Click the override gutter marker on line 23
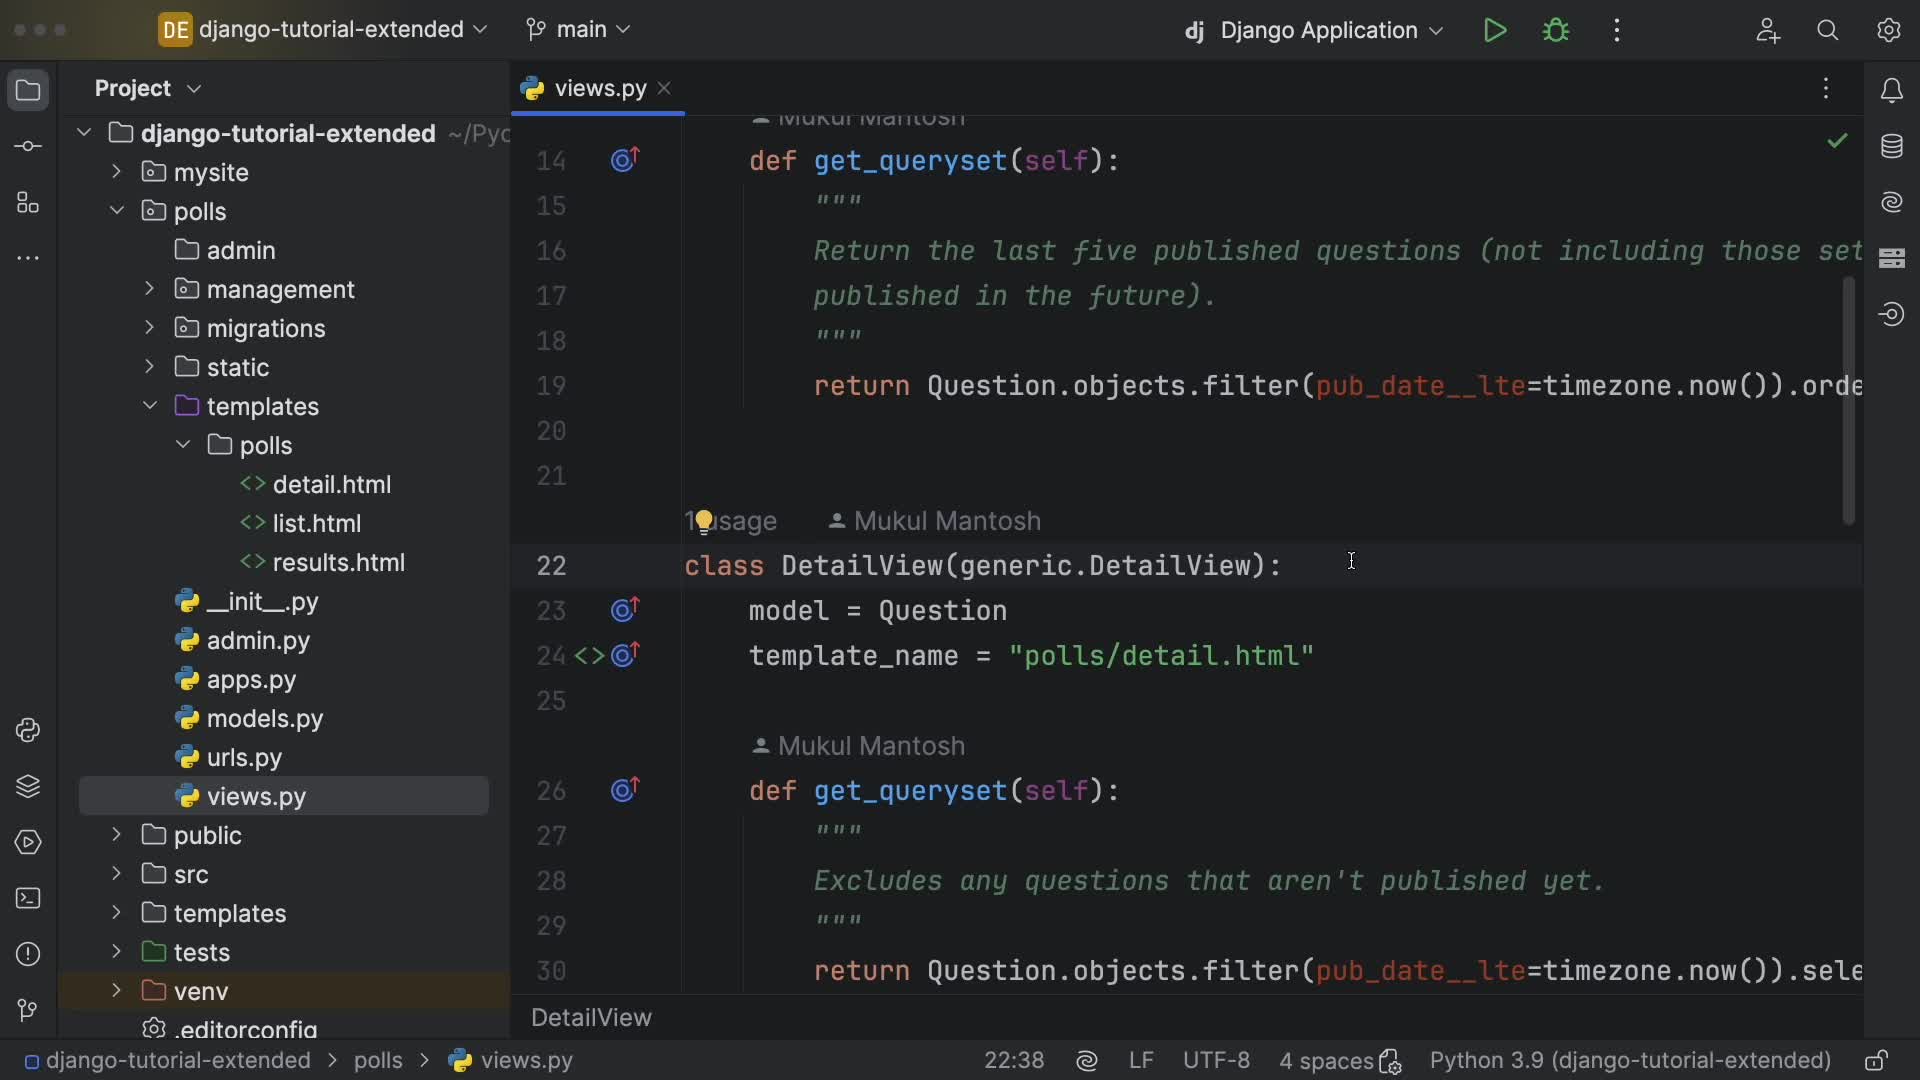 625,610
